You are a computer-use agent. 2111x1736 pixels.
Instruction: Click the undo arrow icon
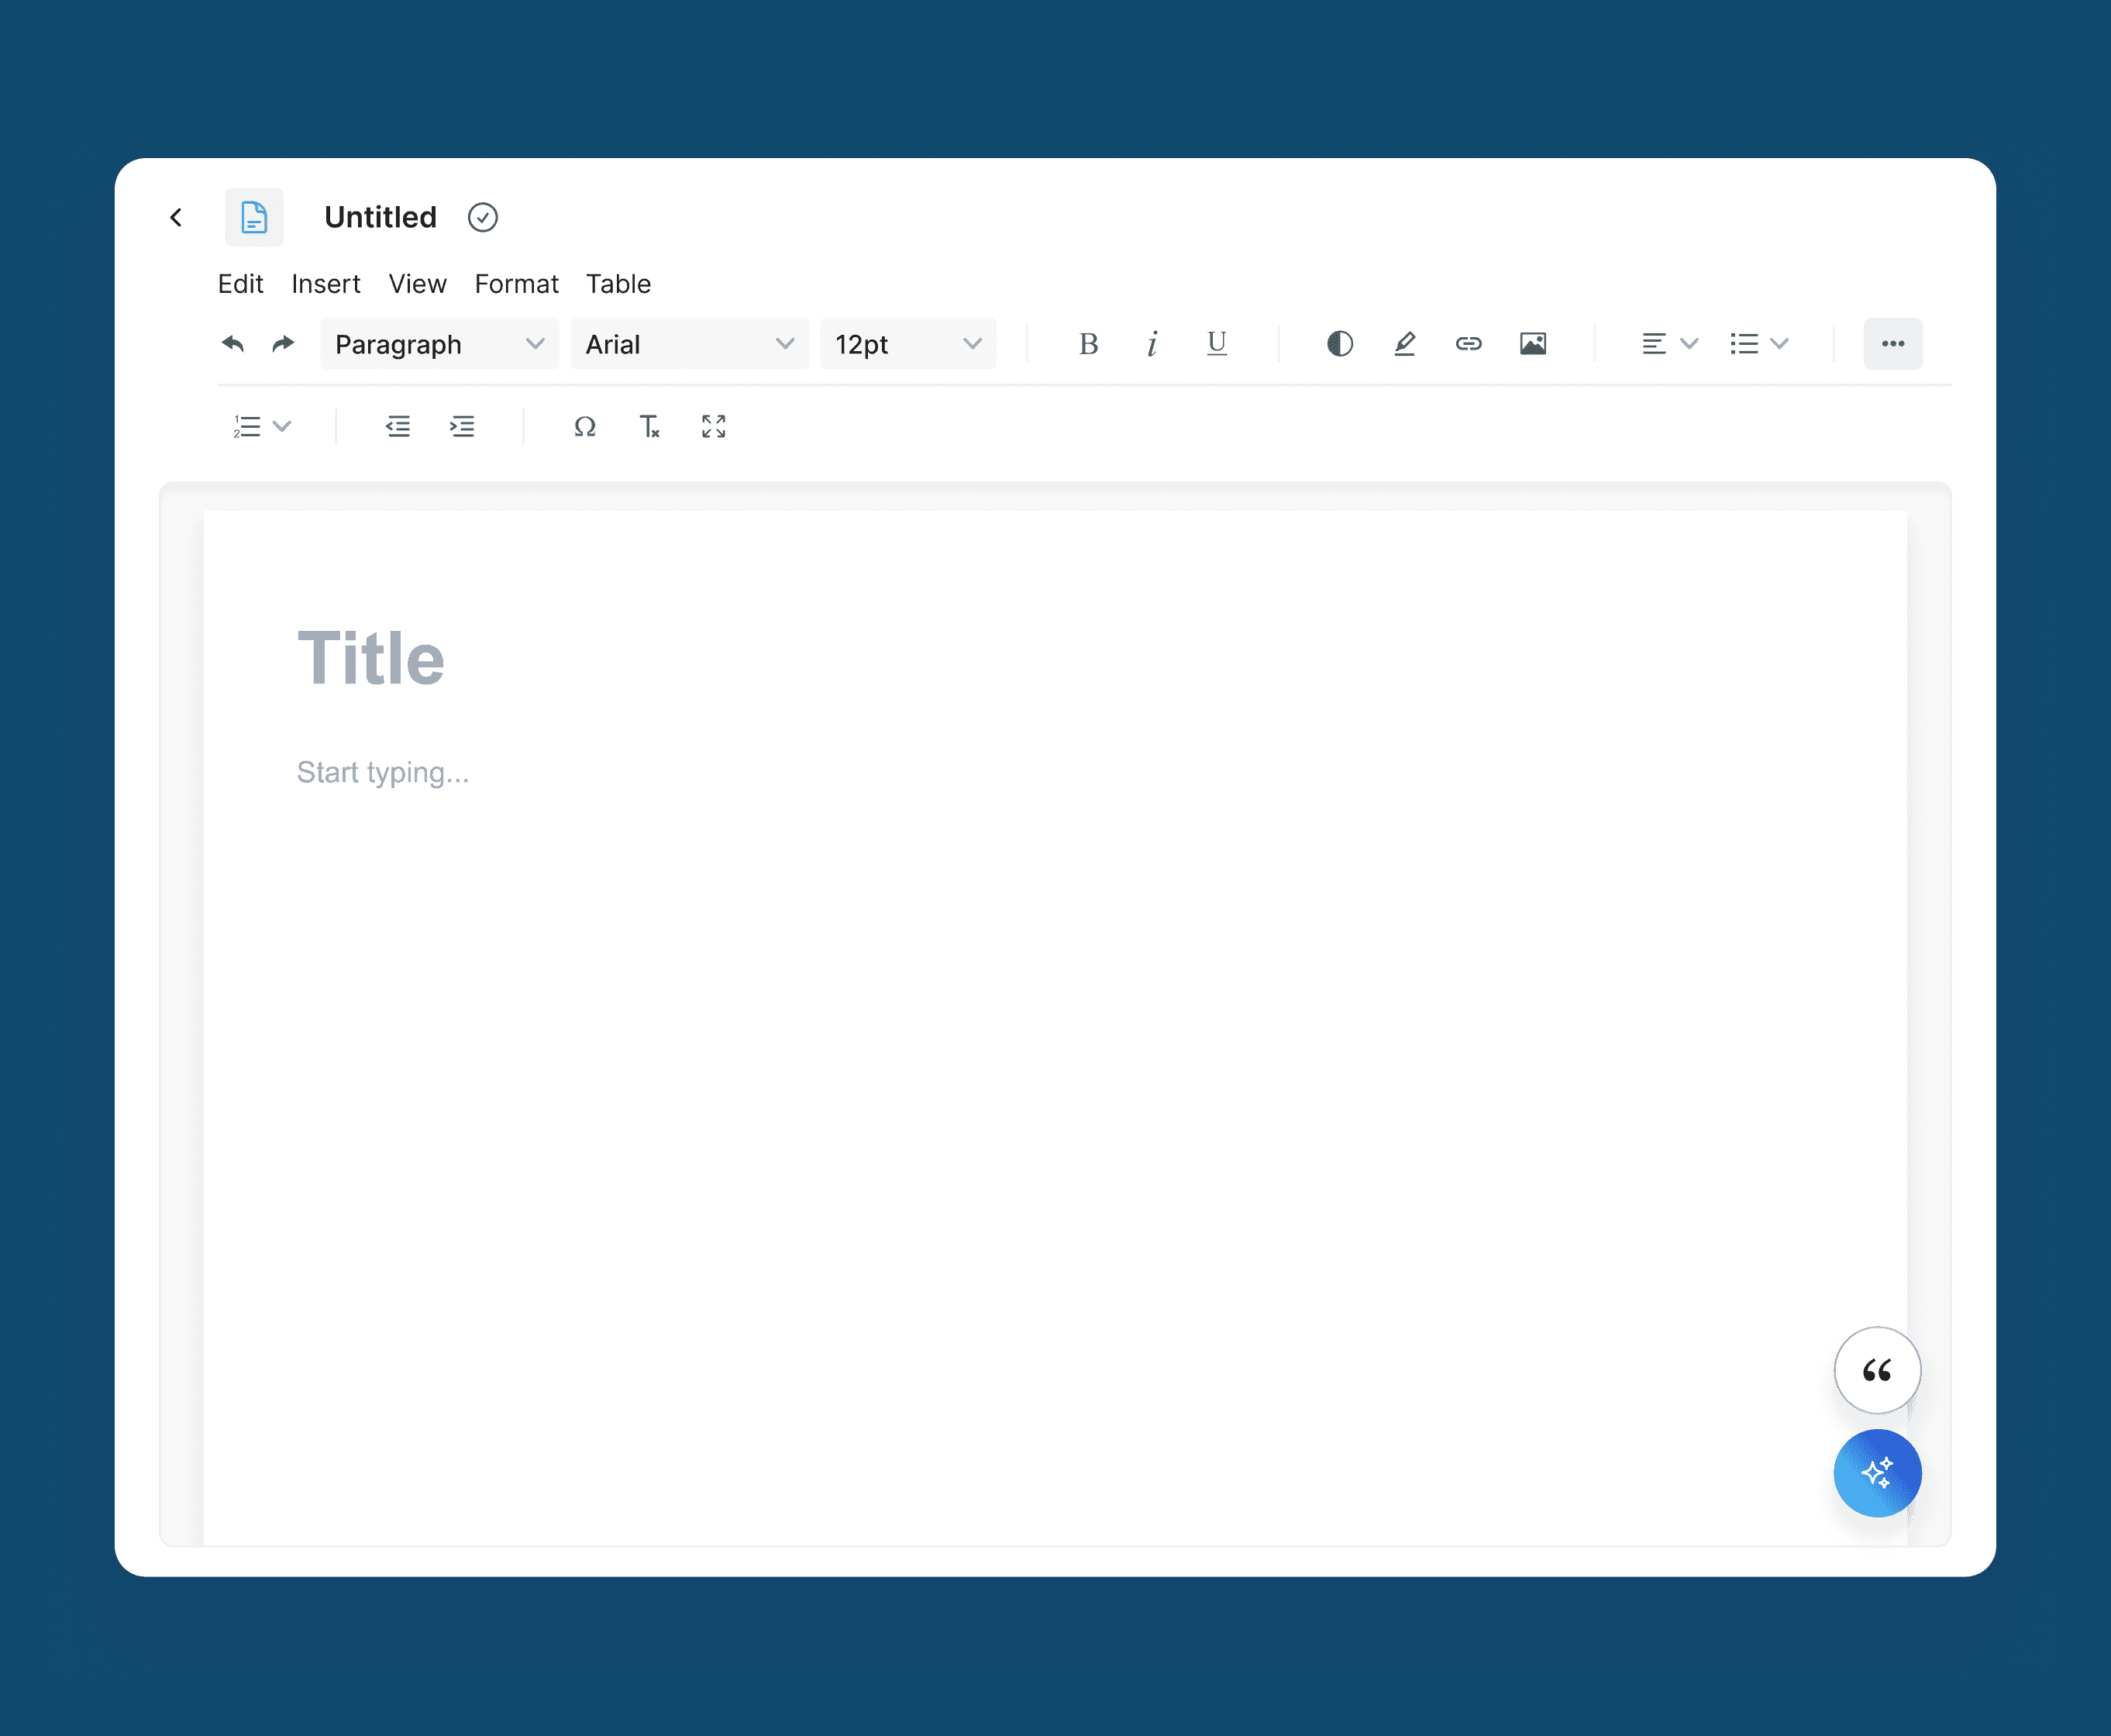click(232, 344)
